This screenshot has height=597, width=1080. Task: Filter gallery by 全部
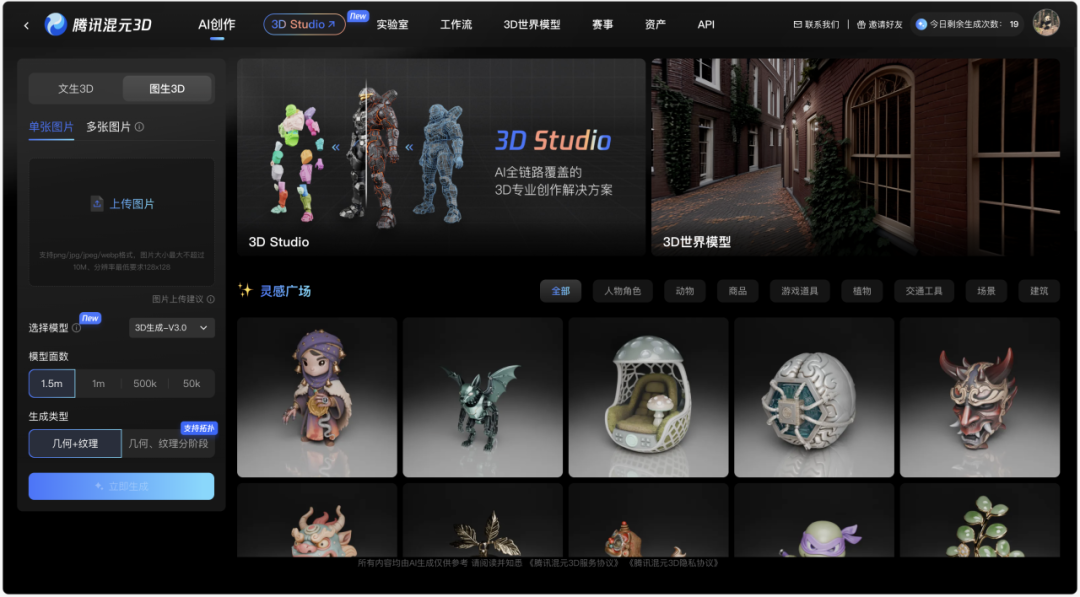(561, 291)
